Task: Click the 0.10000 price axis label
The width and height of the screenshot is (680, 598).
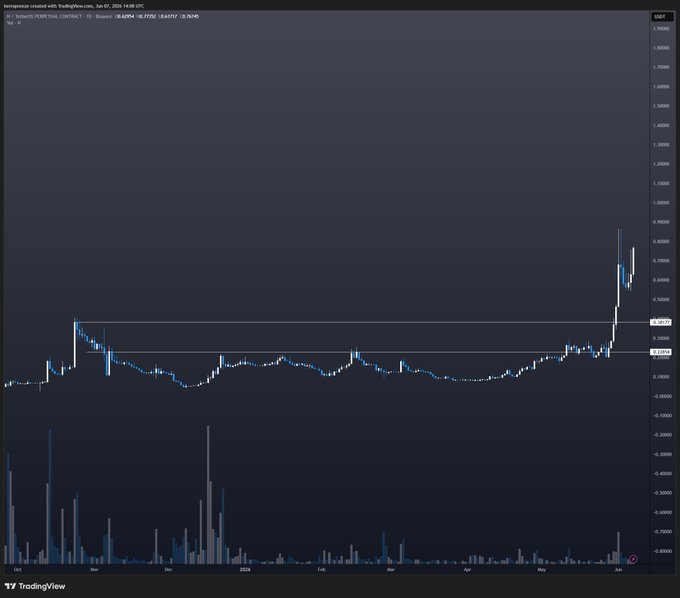Action: tap(661, 376)
